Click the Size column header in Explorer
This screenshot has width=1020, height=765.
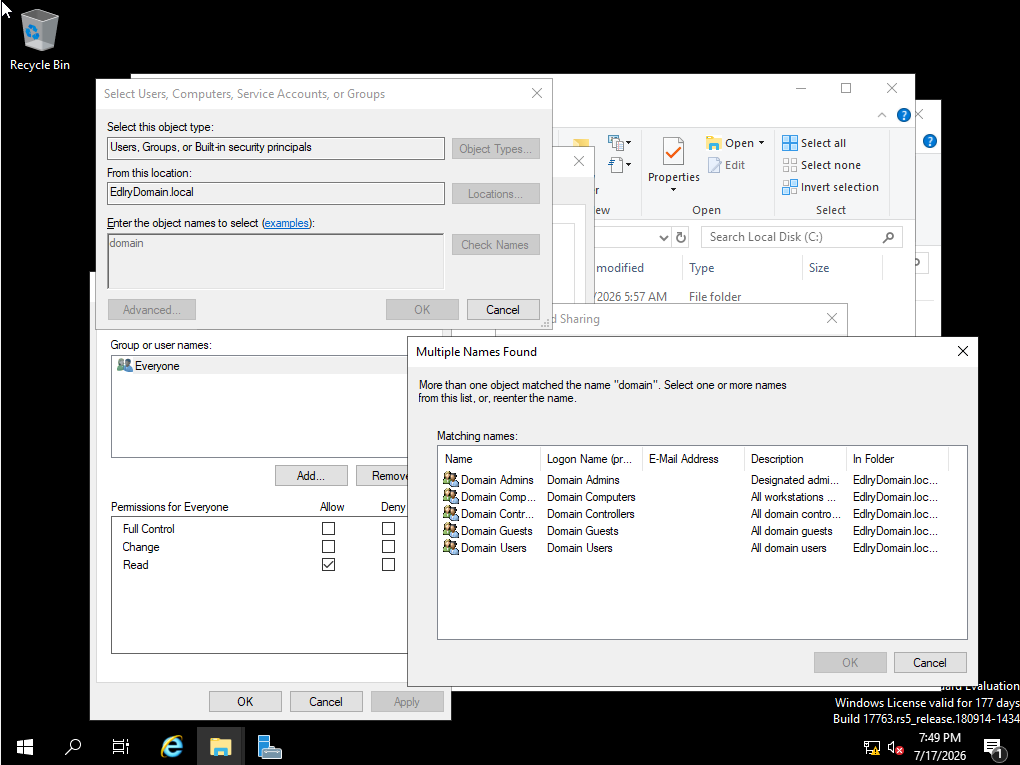[x=842, y=268]
